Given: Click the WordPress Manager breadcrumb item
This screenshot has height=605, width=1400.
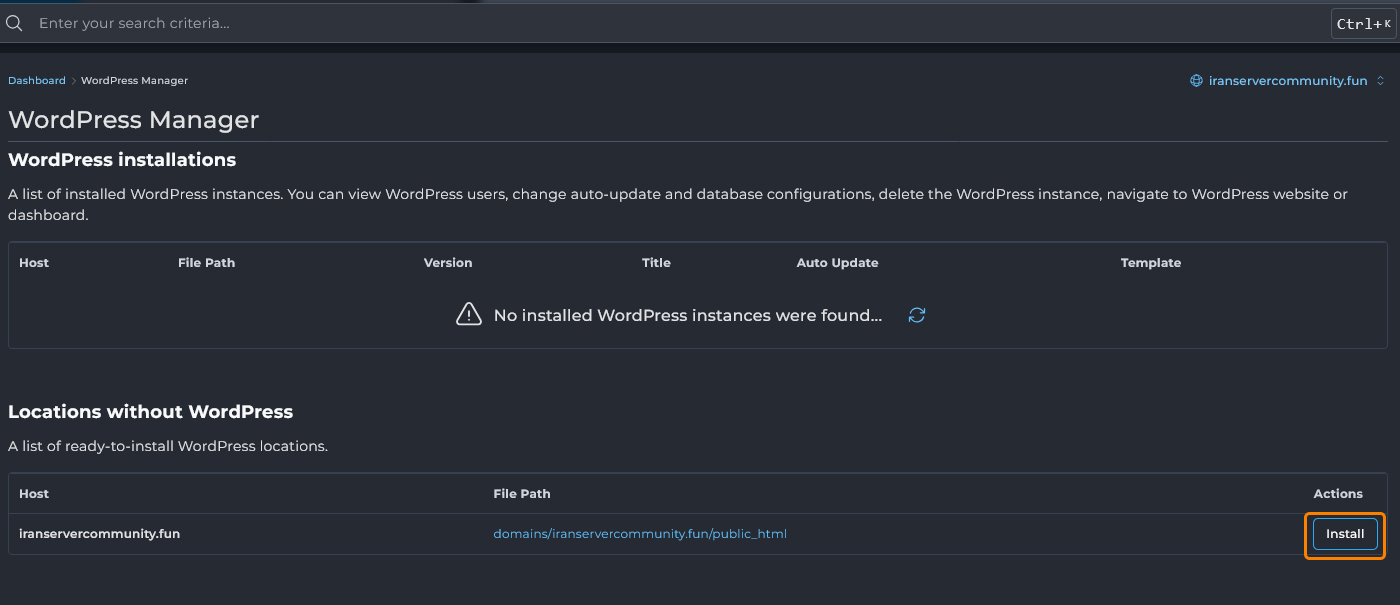Looking at the screenshot, I should (134, 80).
